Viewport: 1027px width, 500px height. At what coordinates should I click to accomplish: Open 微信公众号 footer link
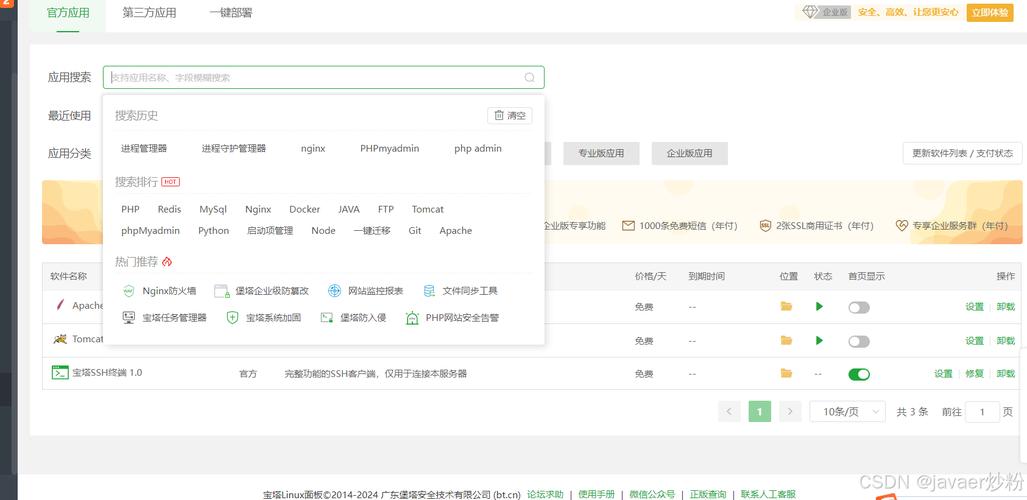click(652, 494)
